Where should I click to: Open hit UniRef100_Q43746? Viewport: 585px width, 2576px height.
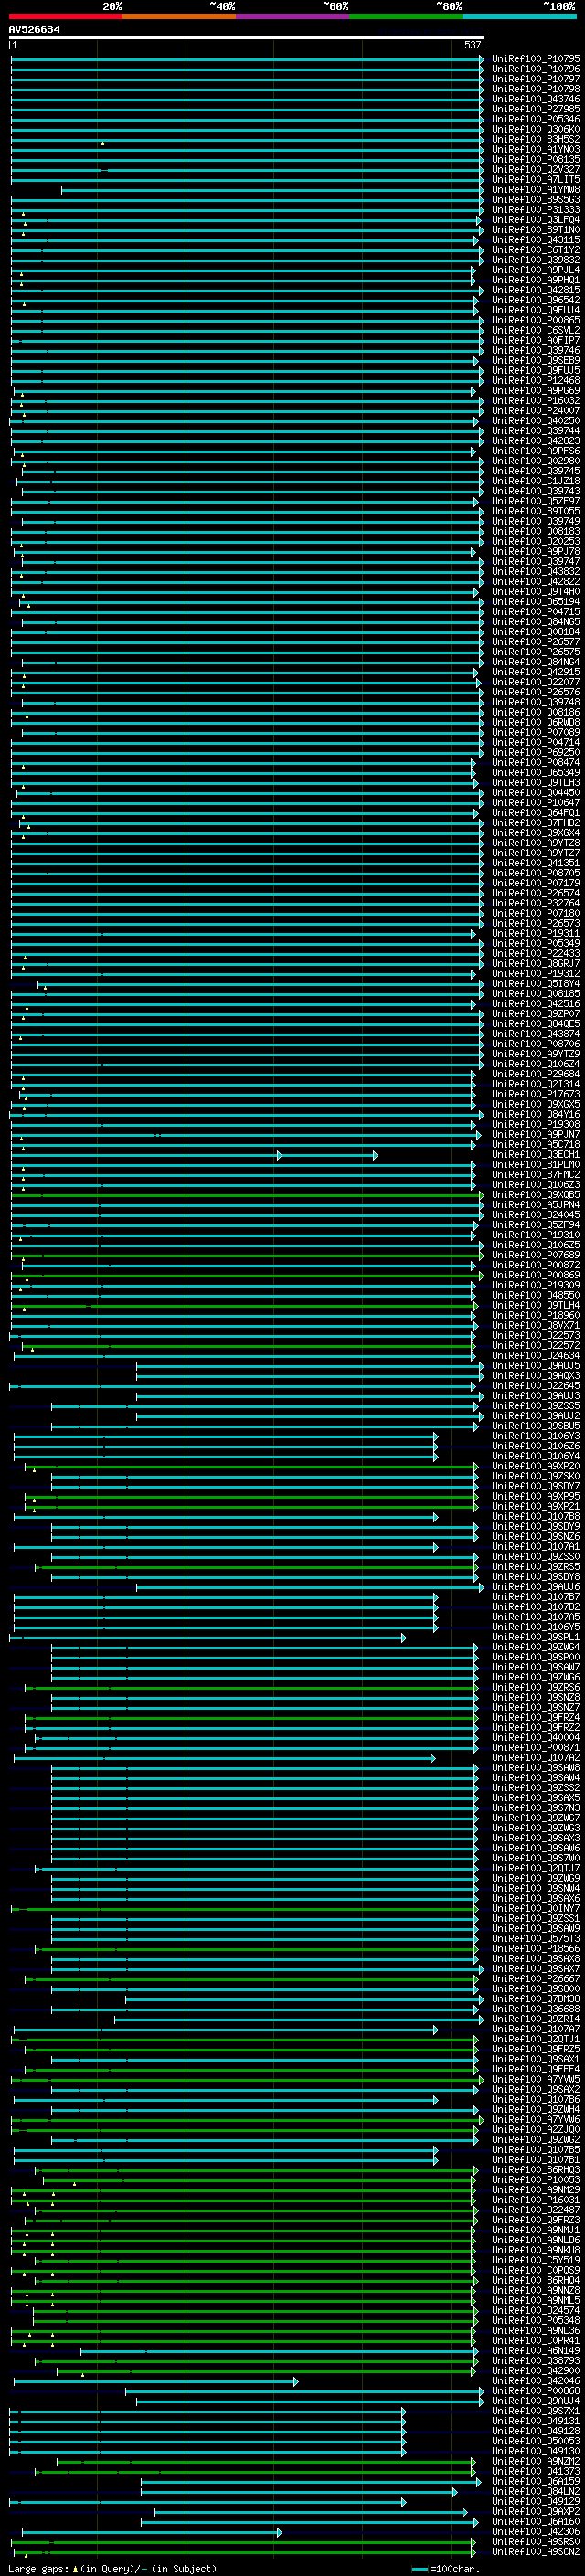coord(536,99)
